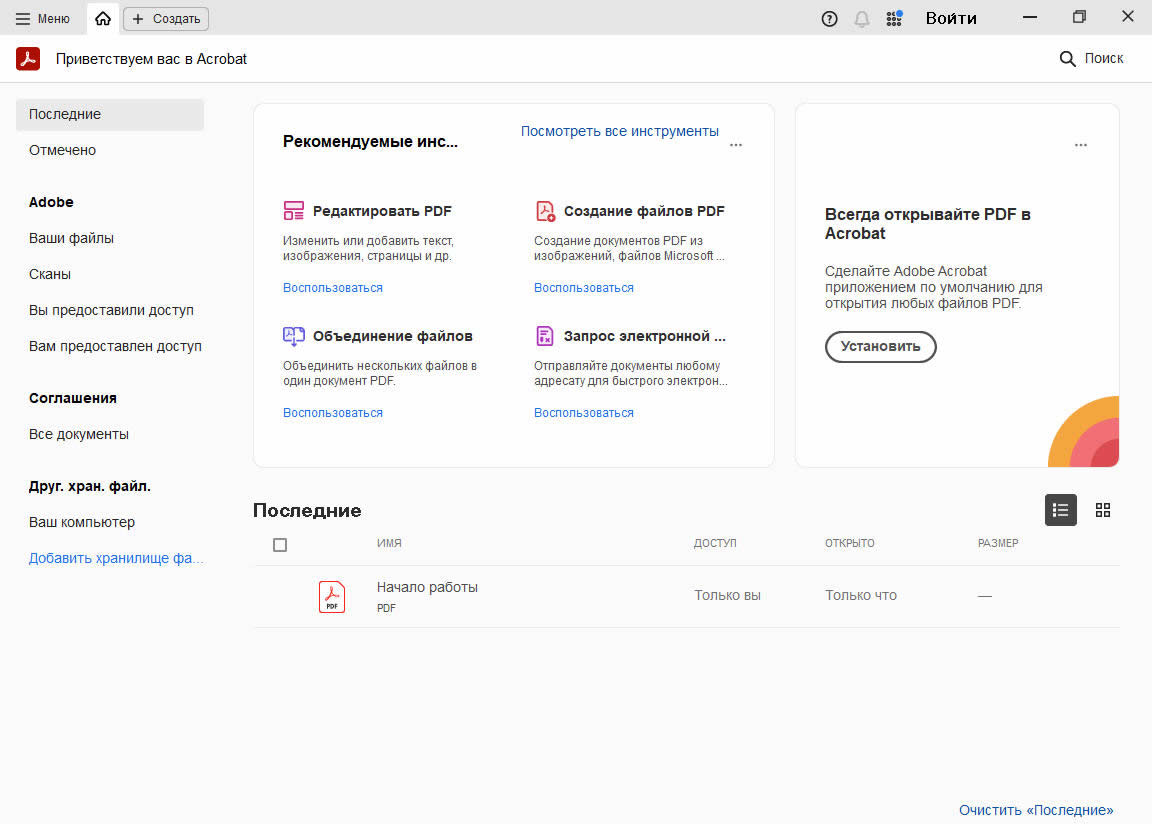Open Отмечено in the sidebar
The image size is (1152, 824).
pyautogui.click(x=62, y=150)
